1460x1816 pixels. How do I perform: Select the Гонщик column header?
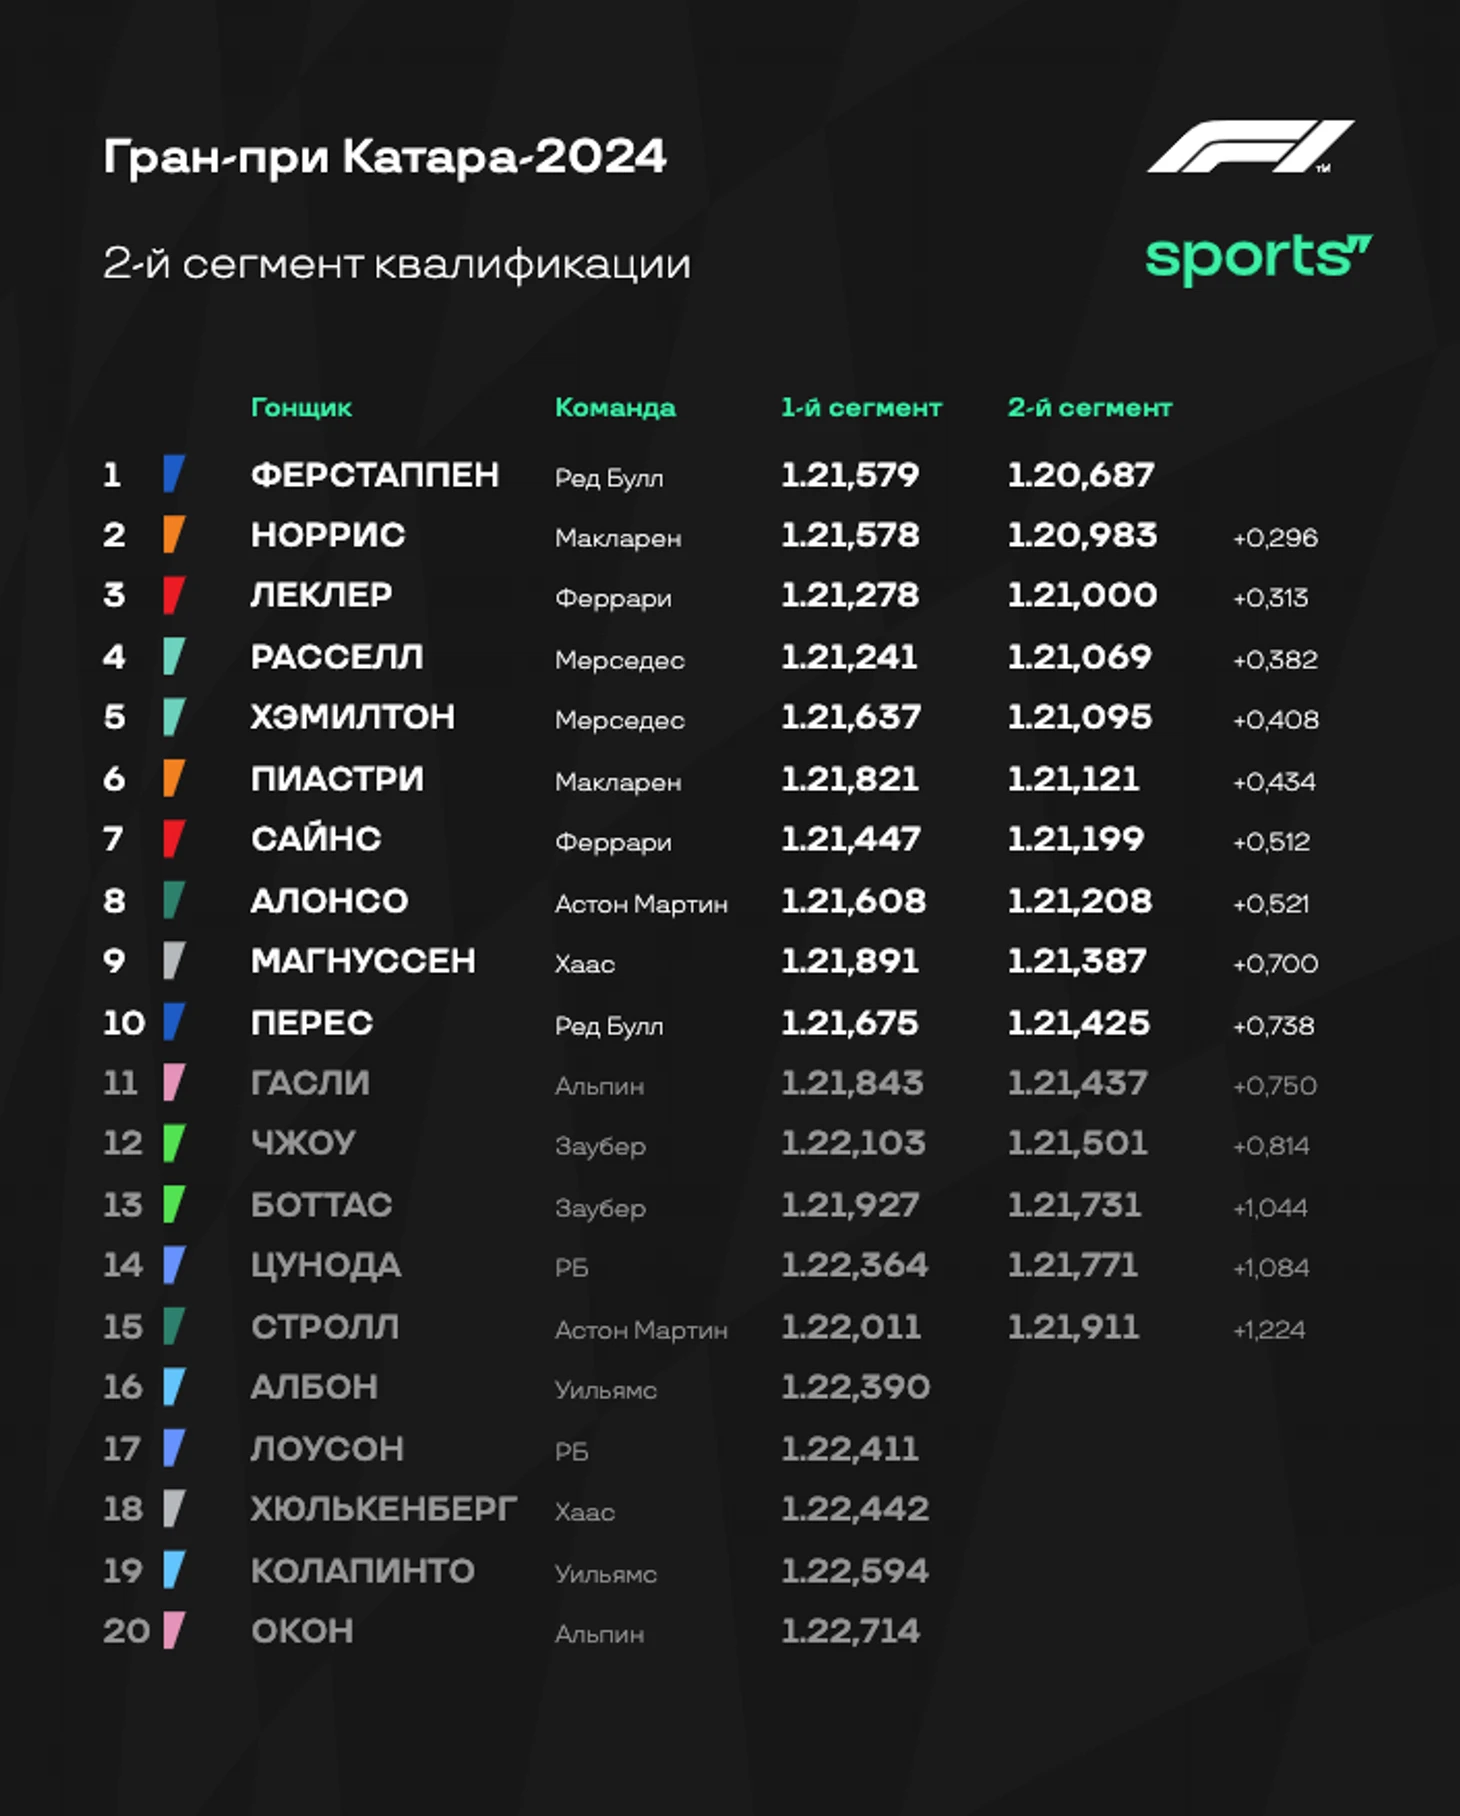[301, 408]
